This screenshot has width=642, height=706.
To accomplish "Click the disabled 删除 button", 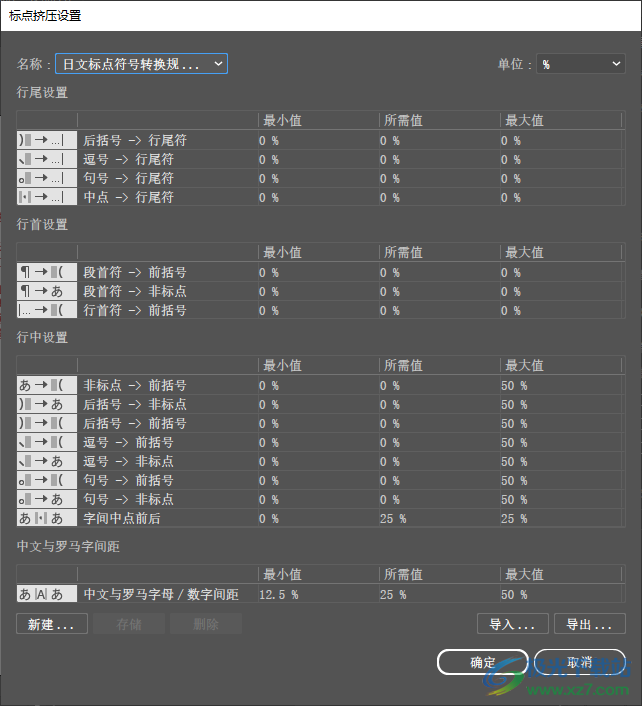I will tap(206, 624).
